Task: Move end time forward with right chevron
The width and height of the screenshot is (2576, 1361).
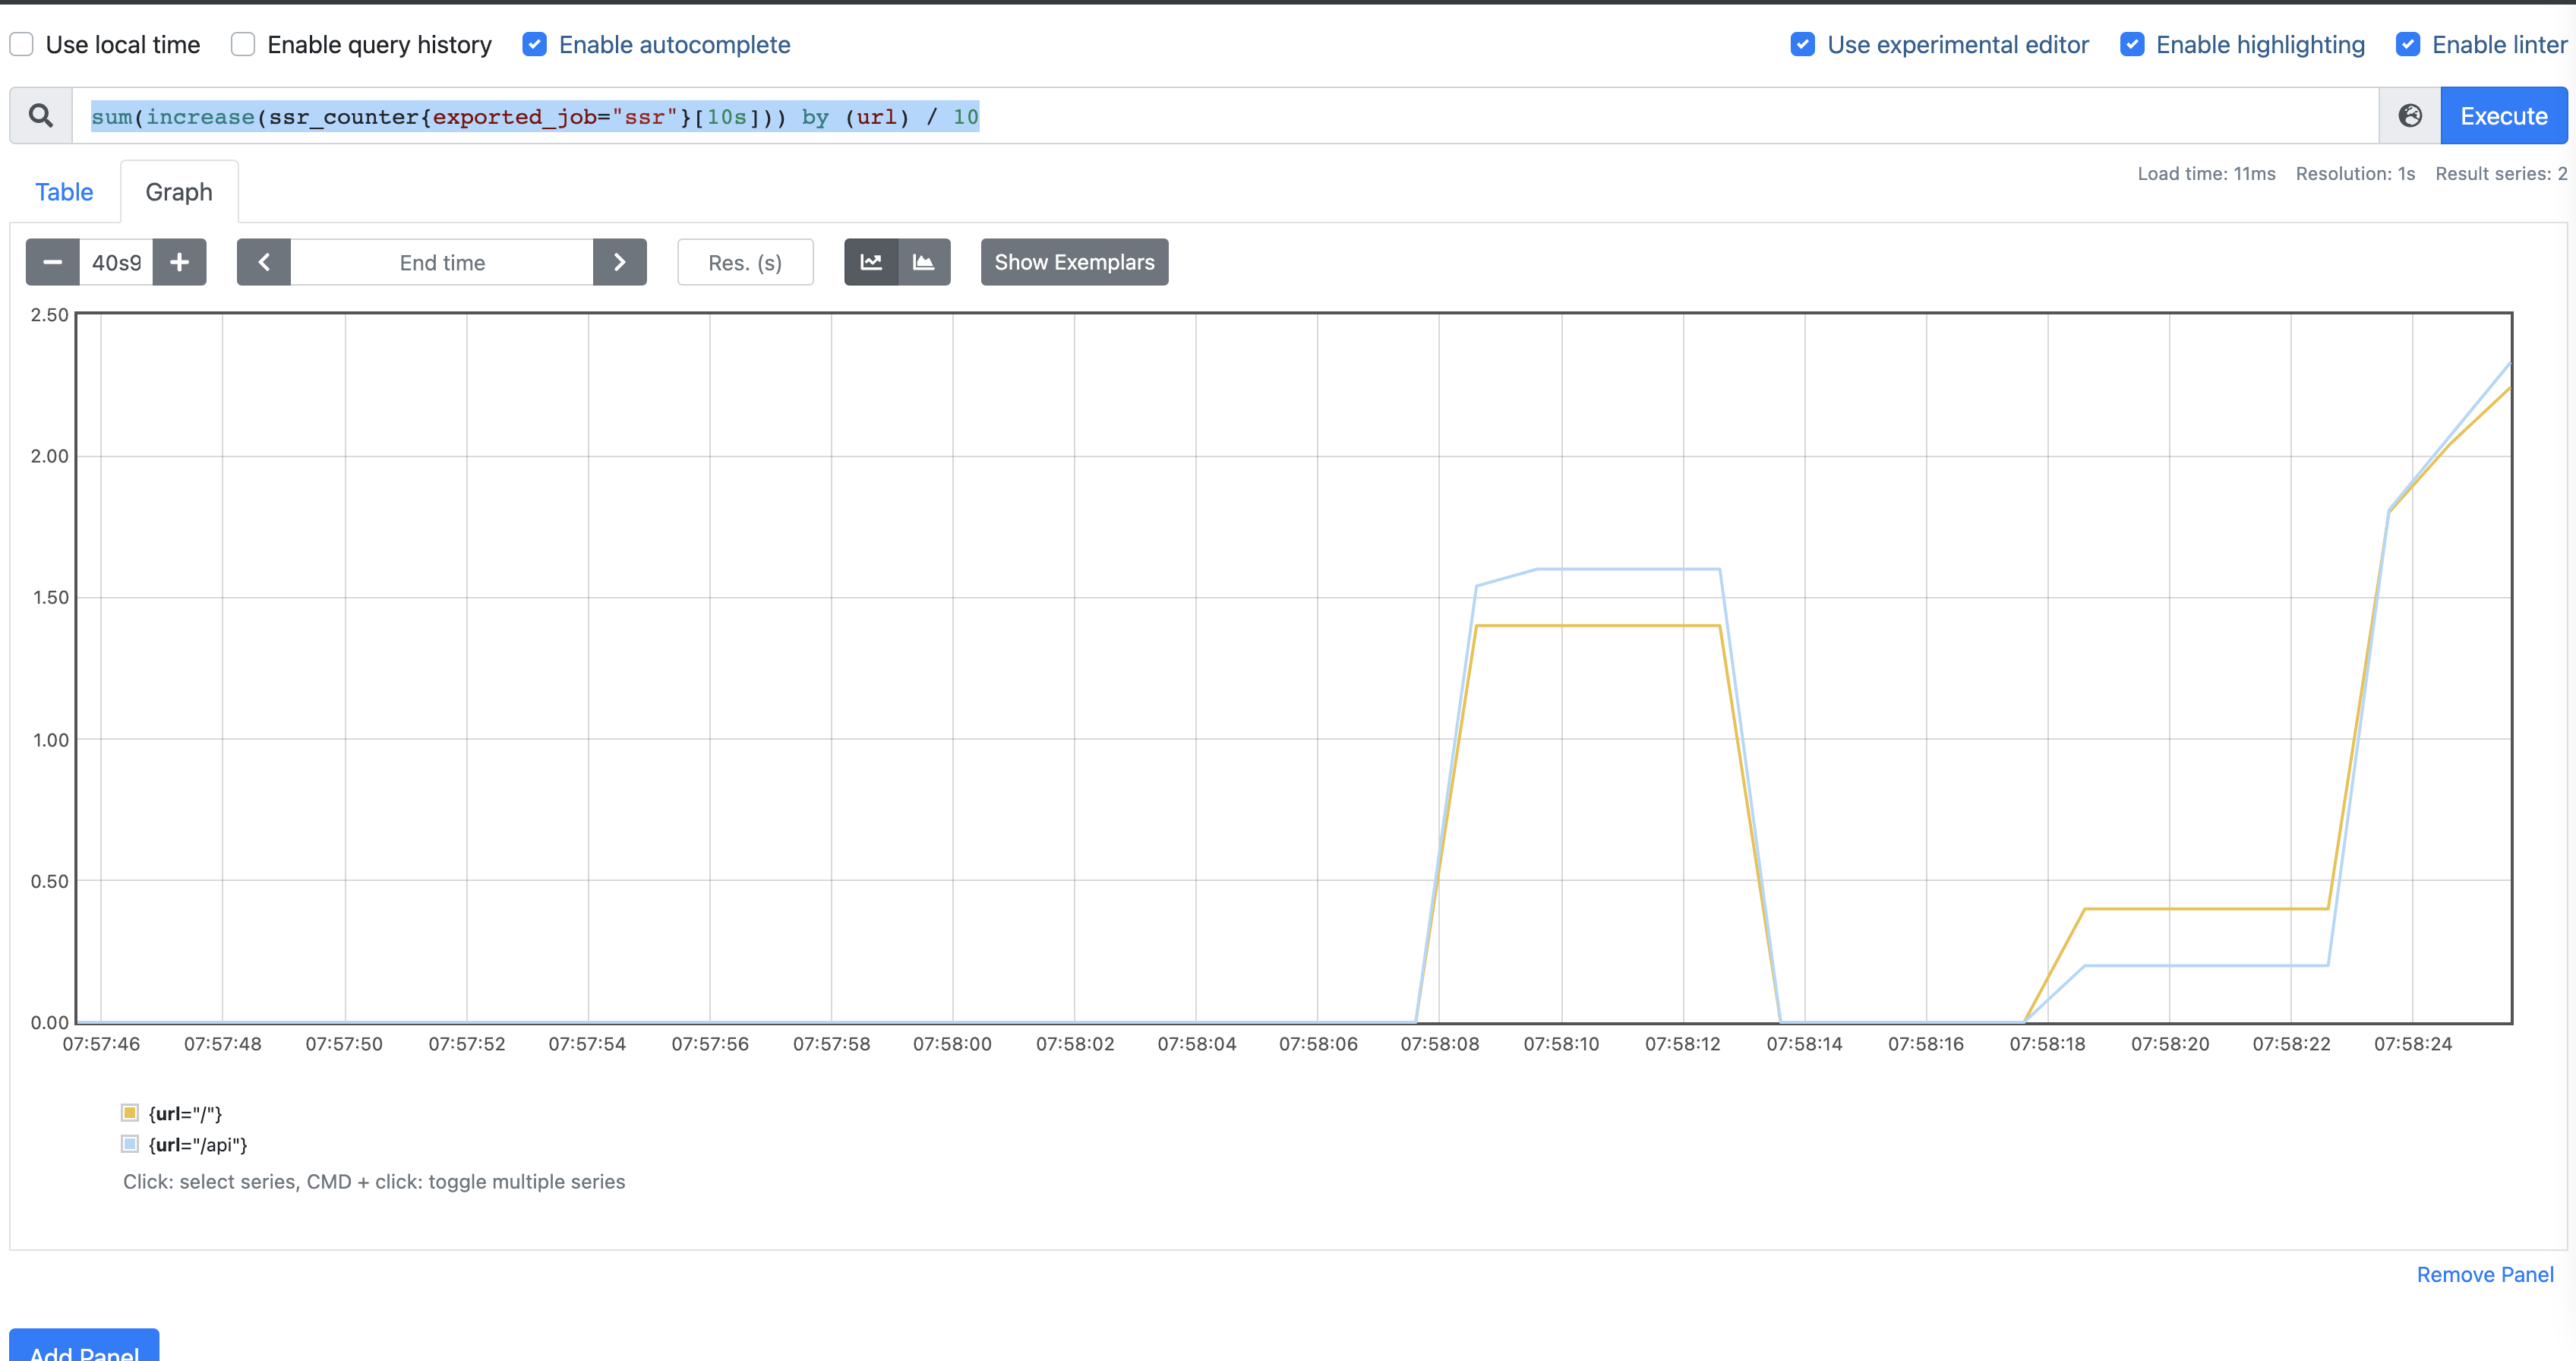Action: (620, 262)
